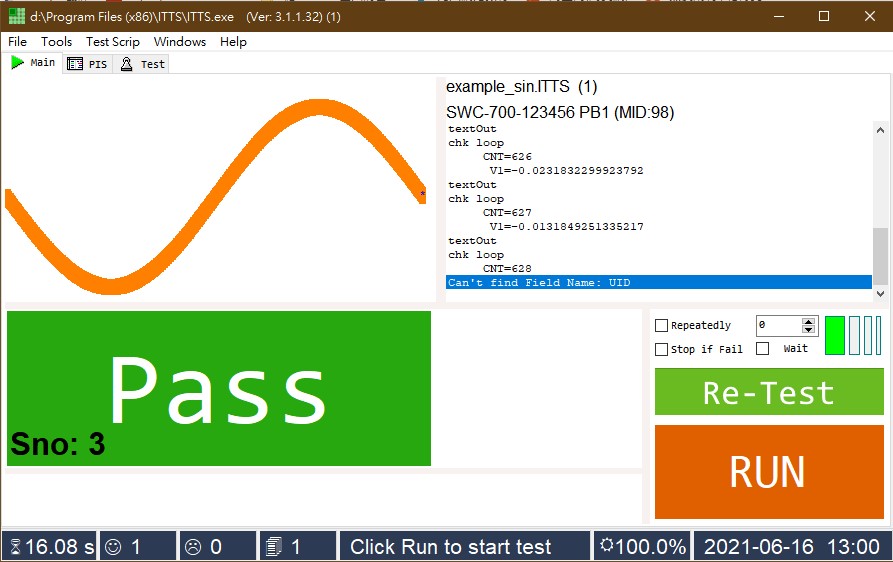Click the hourglass elapsed time icon
Viewport: 893px width, 562px height.
tap(15, 547)
